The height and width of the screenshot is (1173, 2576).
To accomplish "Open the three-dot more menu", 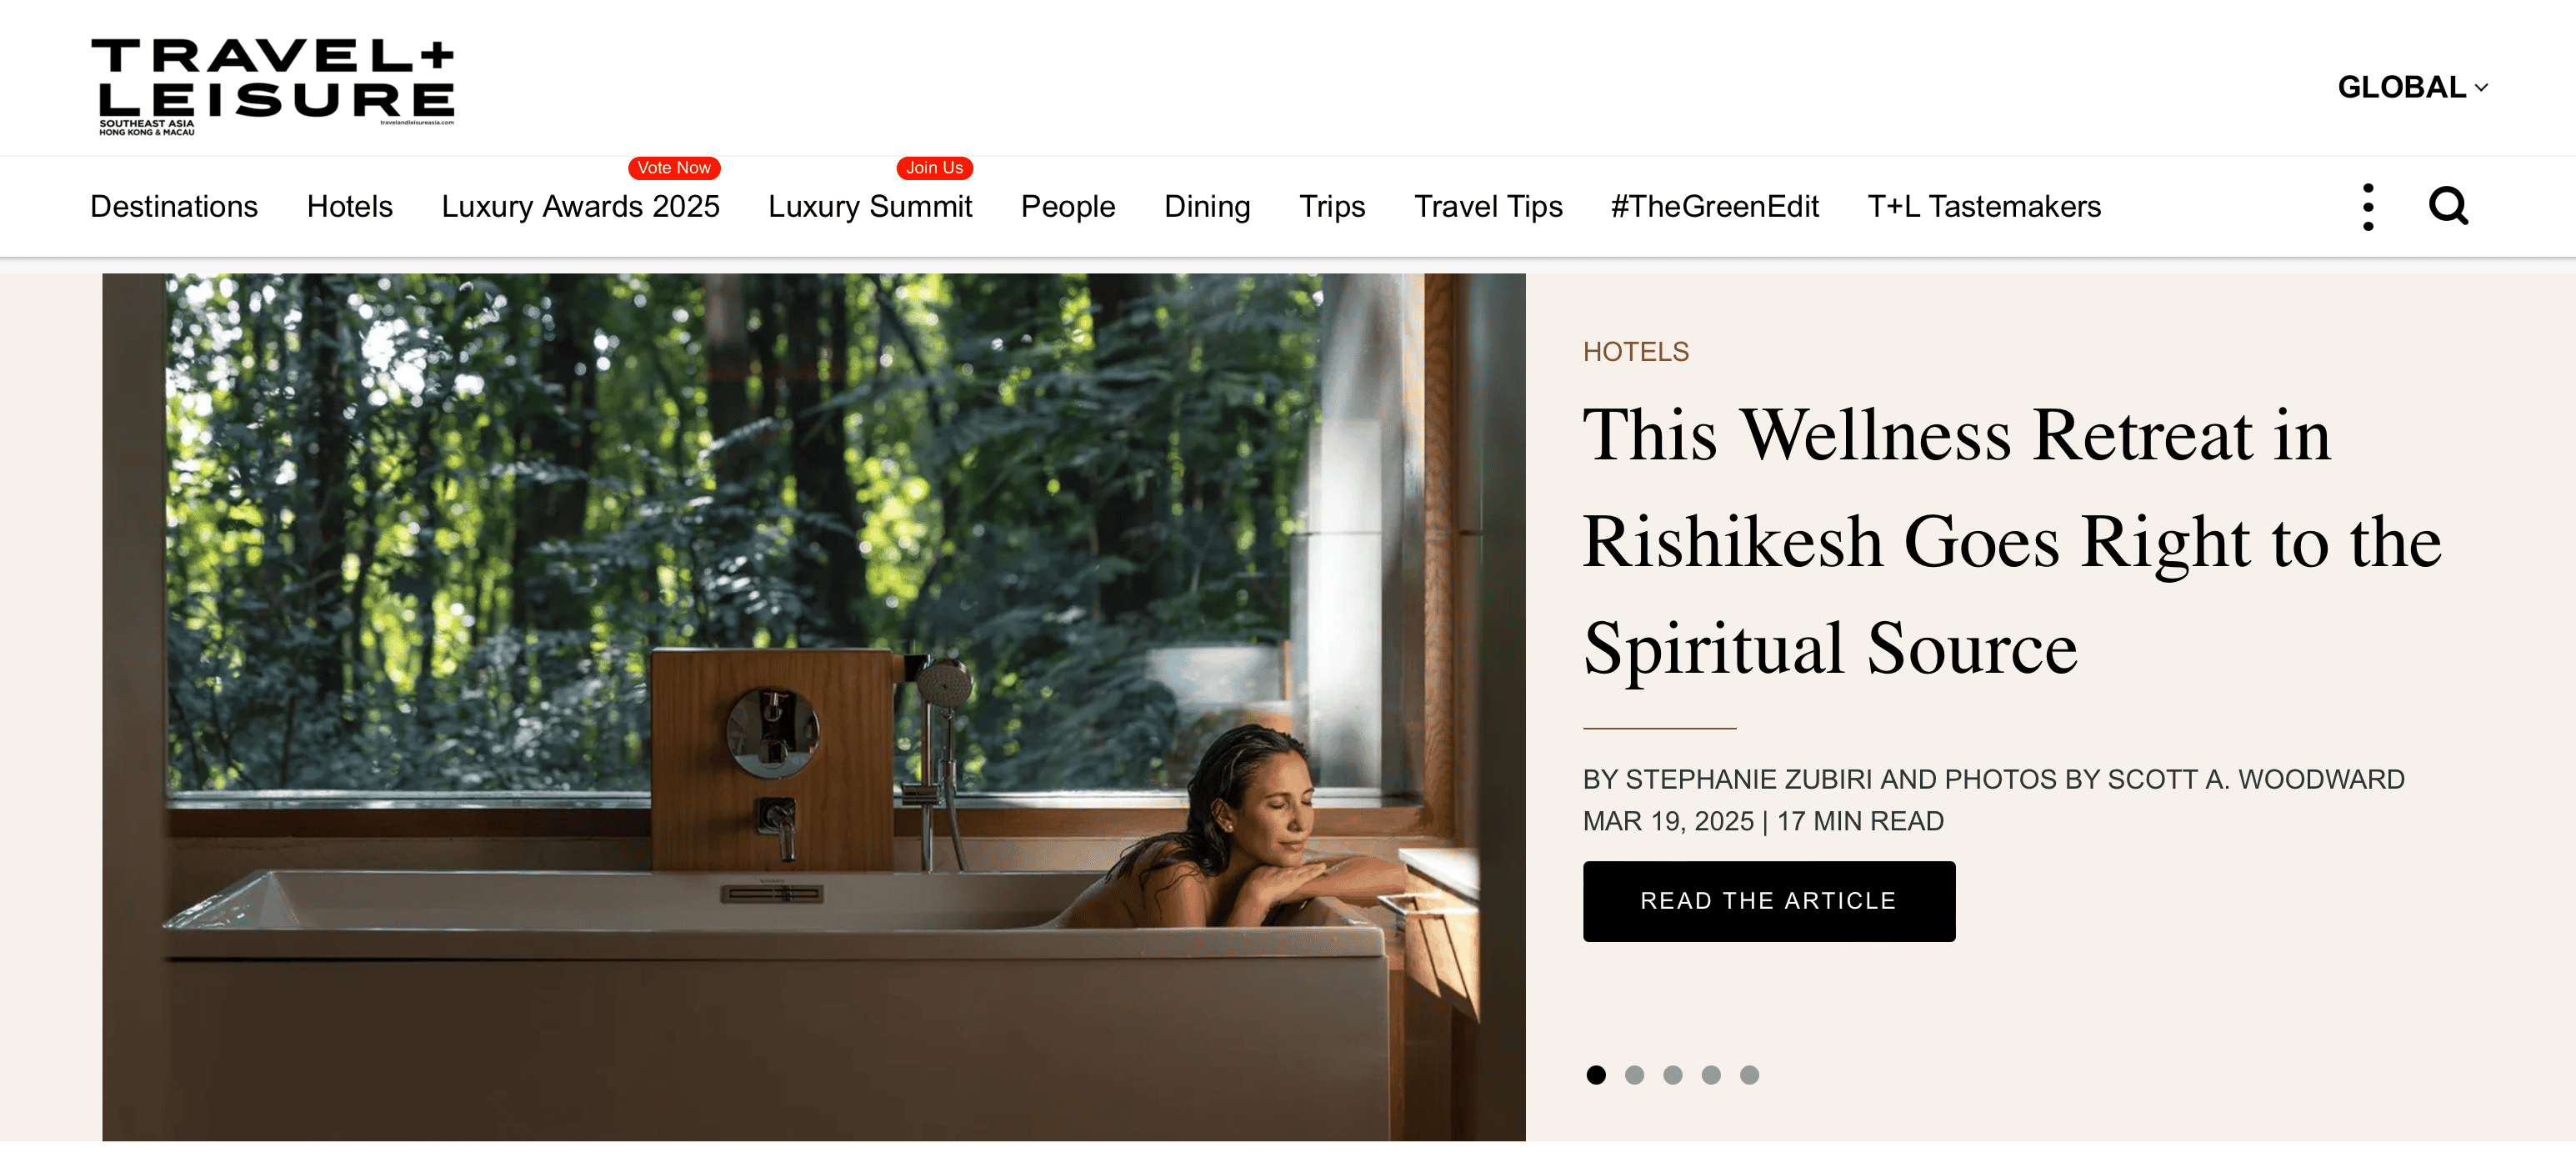I will point(2368,207).
